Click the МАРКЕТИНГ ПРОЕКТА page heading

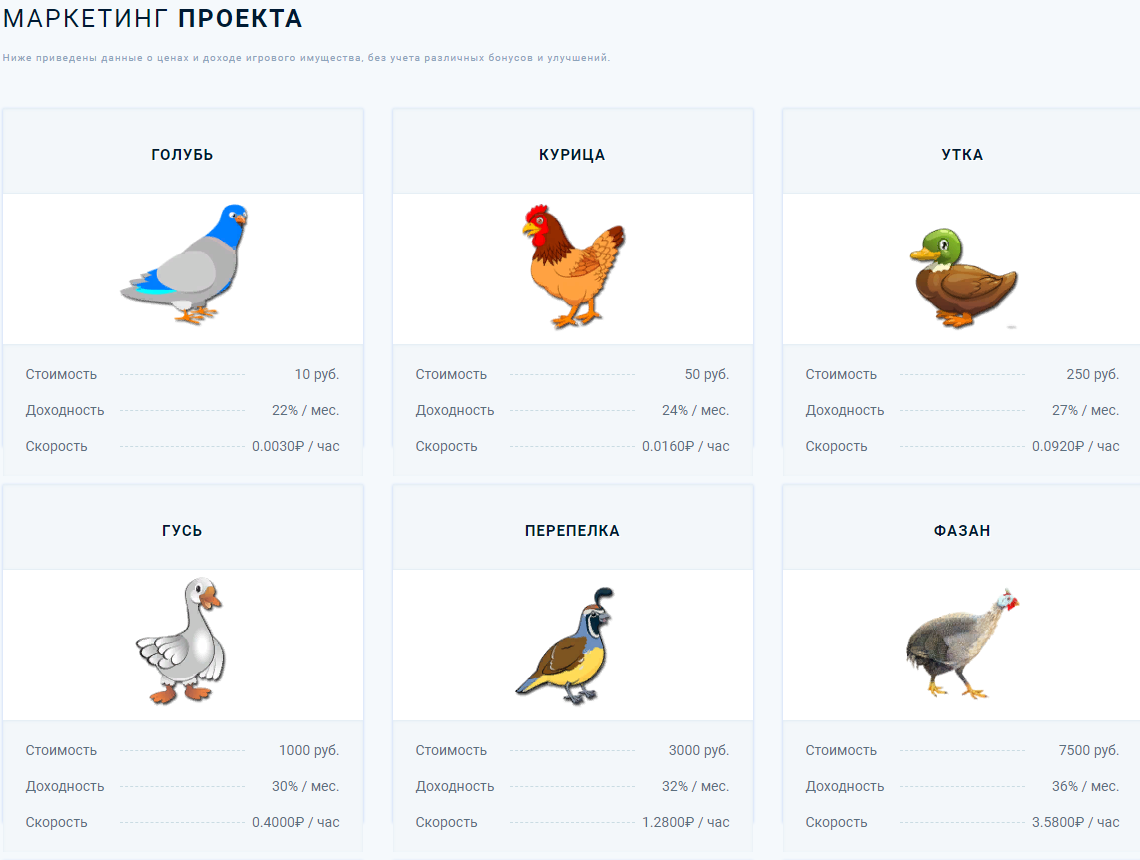point(153,18)
